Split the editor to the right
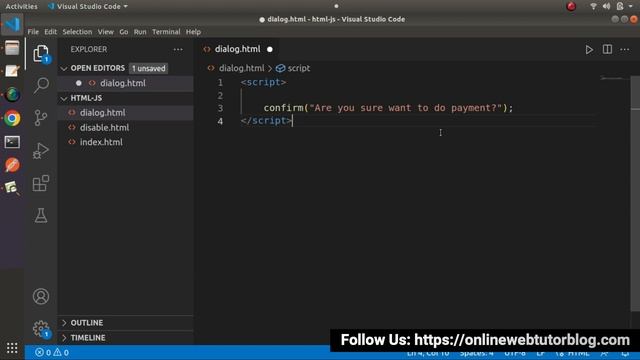640x360 pixels. coord(607,49)
